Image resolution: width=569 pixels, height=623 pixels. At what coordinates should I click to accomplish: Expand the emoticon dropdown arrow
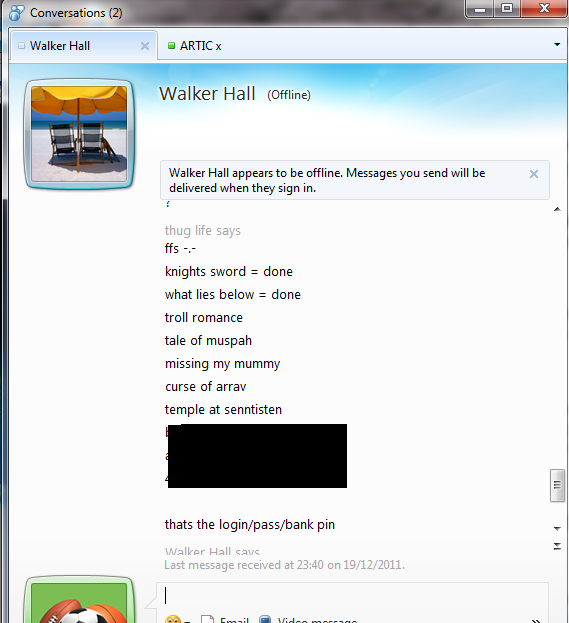click(187, 621)
